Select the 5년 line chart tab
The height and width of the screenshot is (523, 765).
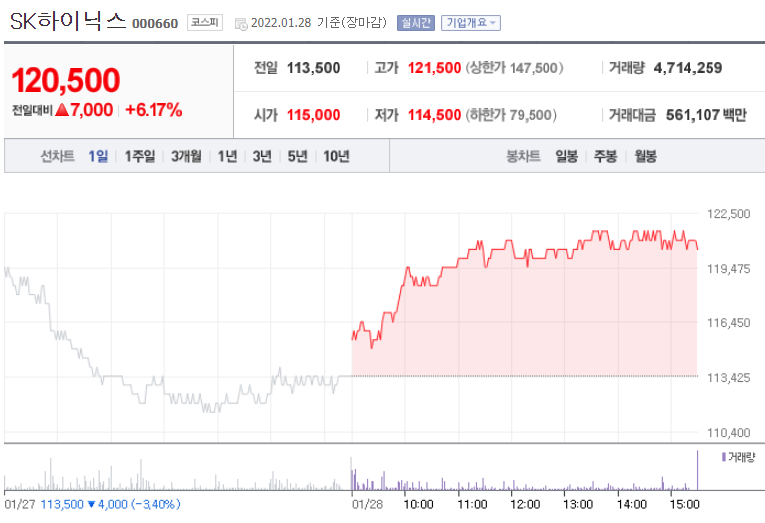click(x=297, y=156)
